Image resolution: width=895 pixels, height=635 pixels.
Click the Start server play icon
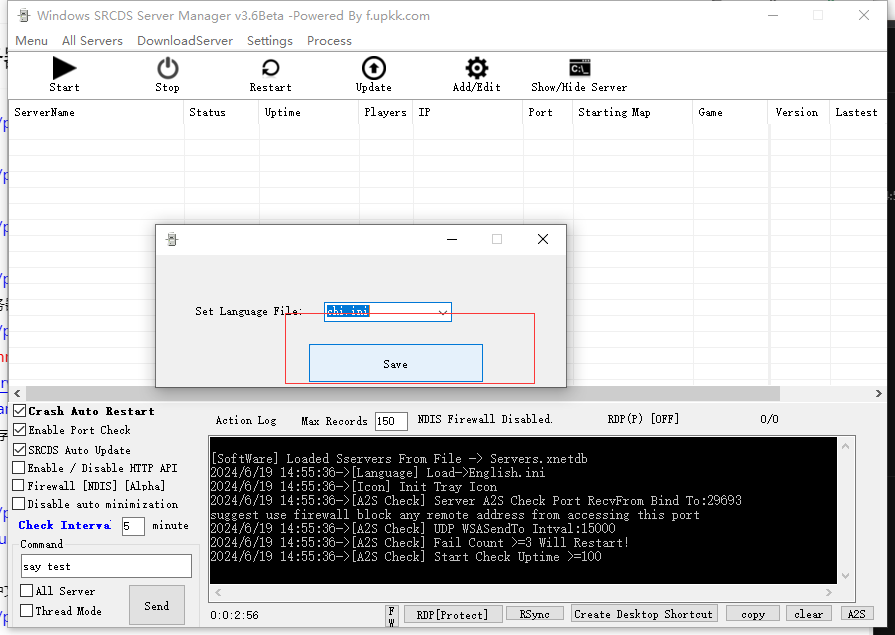click(x=64, y=68)
